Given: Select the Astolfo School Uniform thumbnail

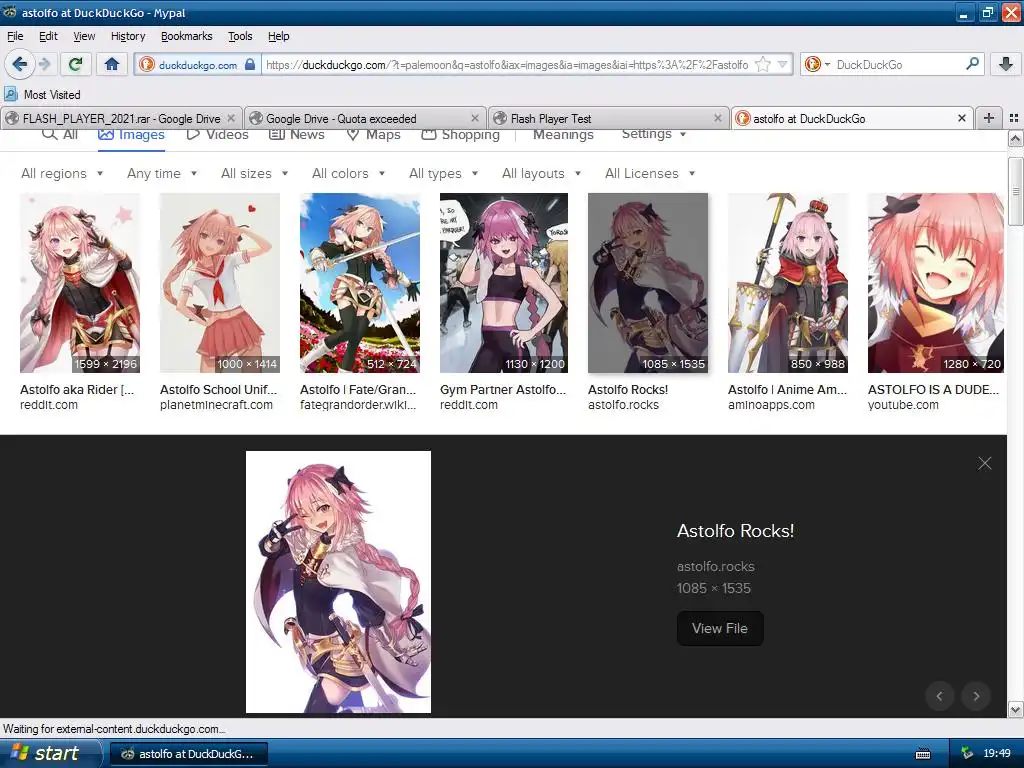Looking at the screenshot, I should coord(220,283).
